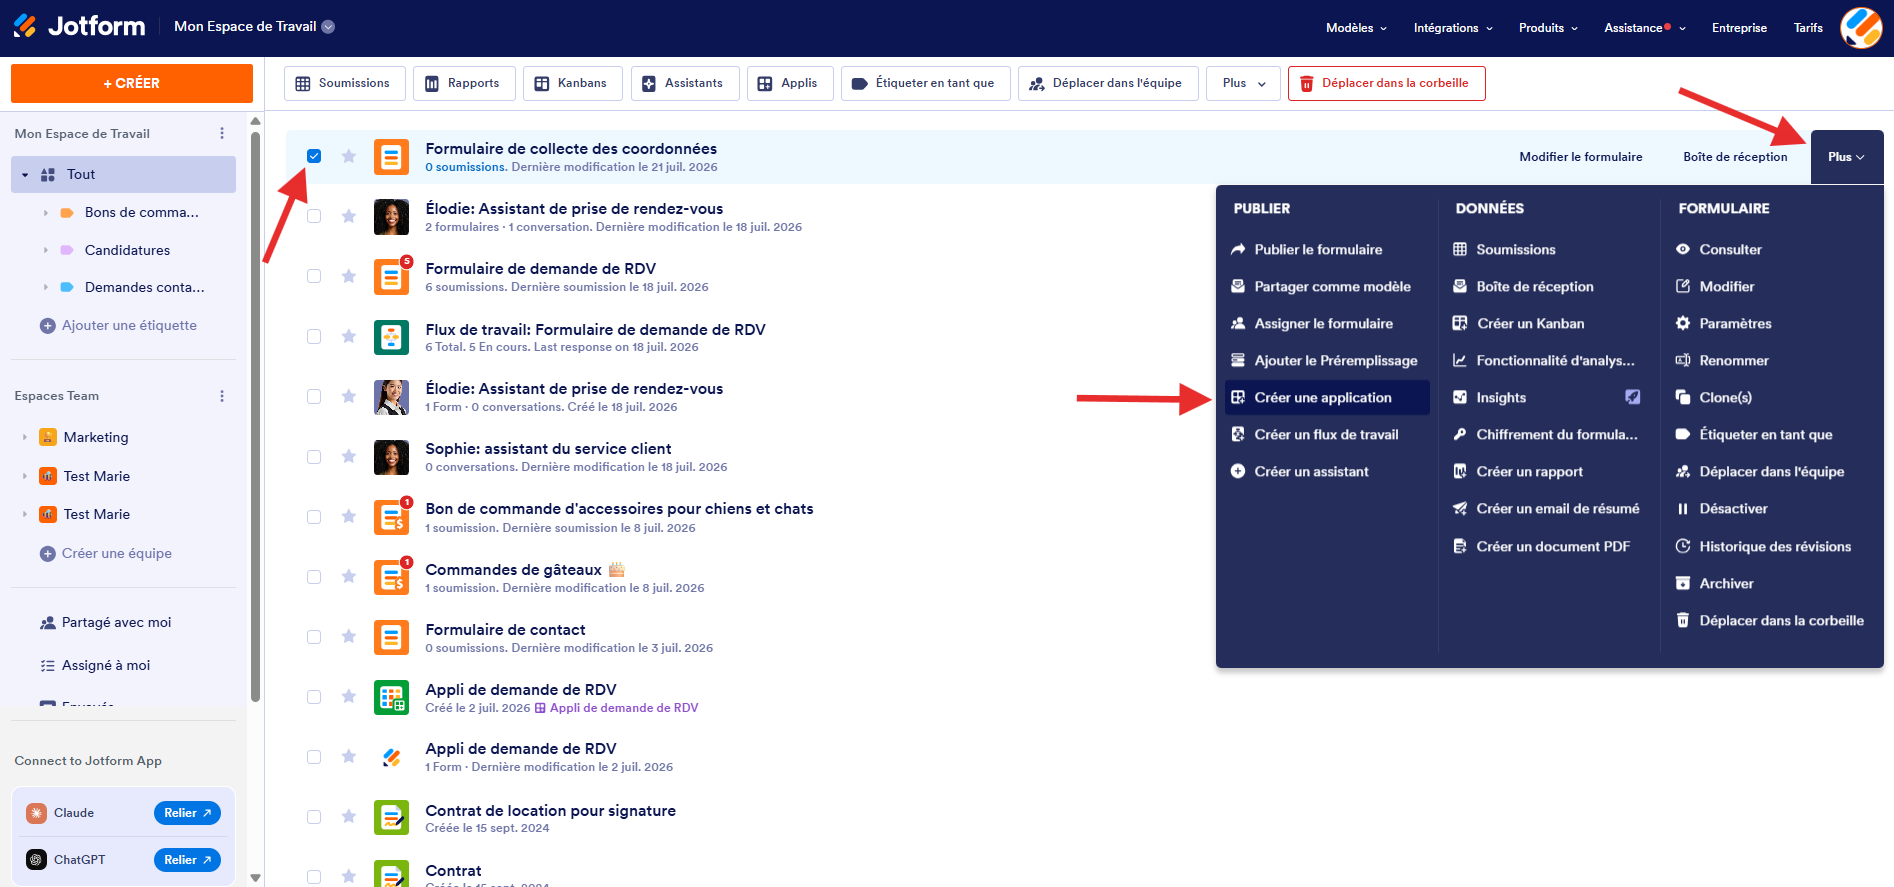Expand the Produits navigation menu

[x=1548, y=28]
